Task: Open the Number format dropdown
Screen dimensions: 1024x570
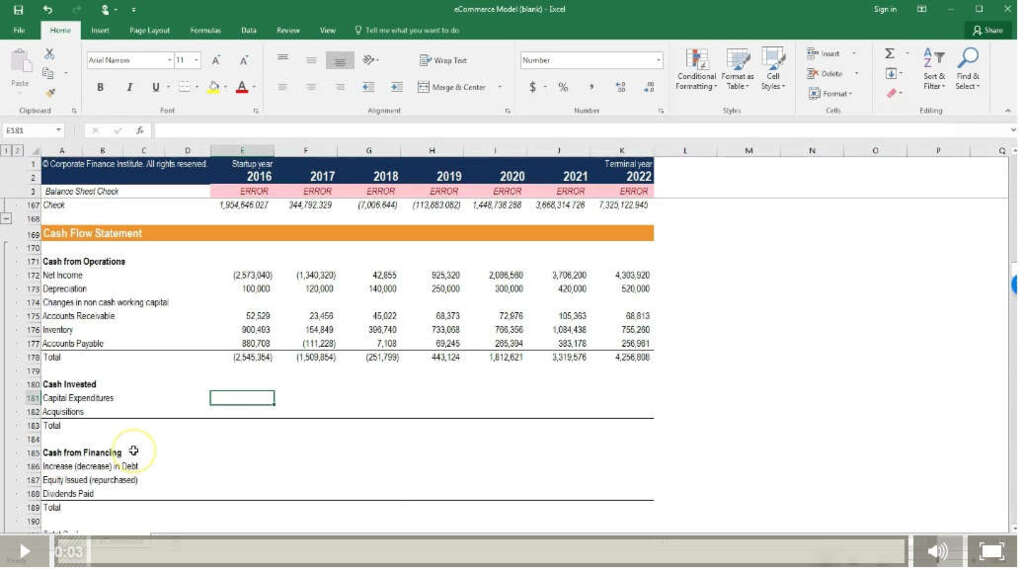Action: click(658, 61)
